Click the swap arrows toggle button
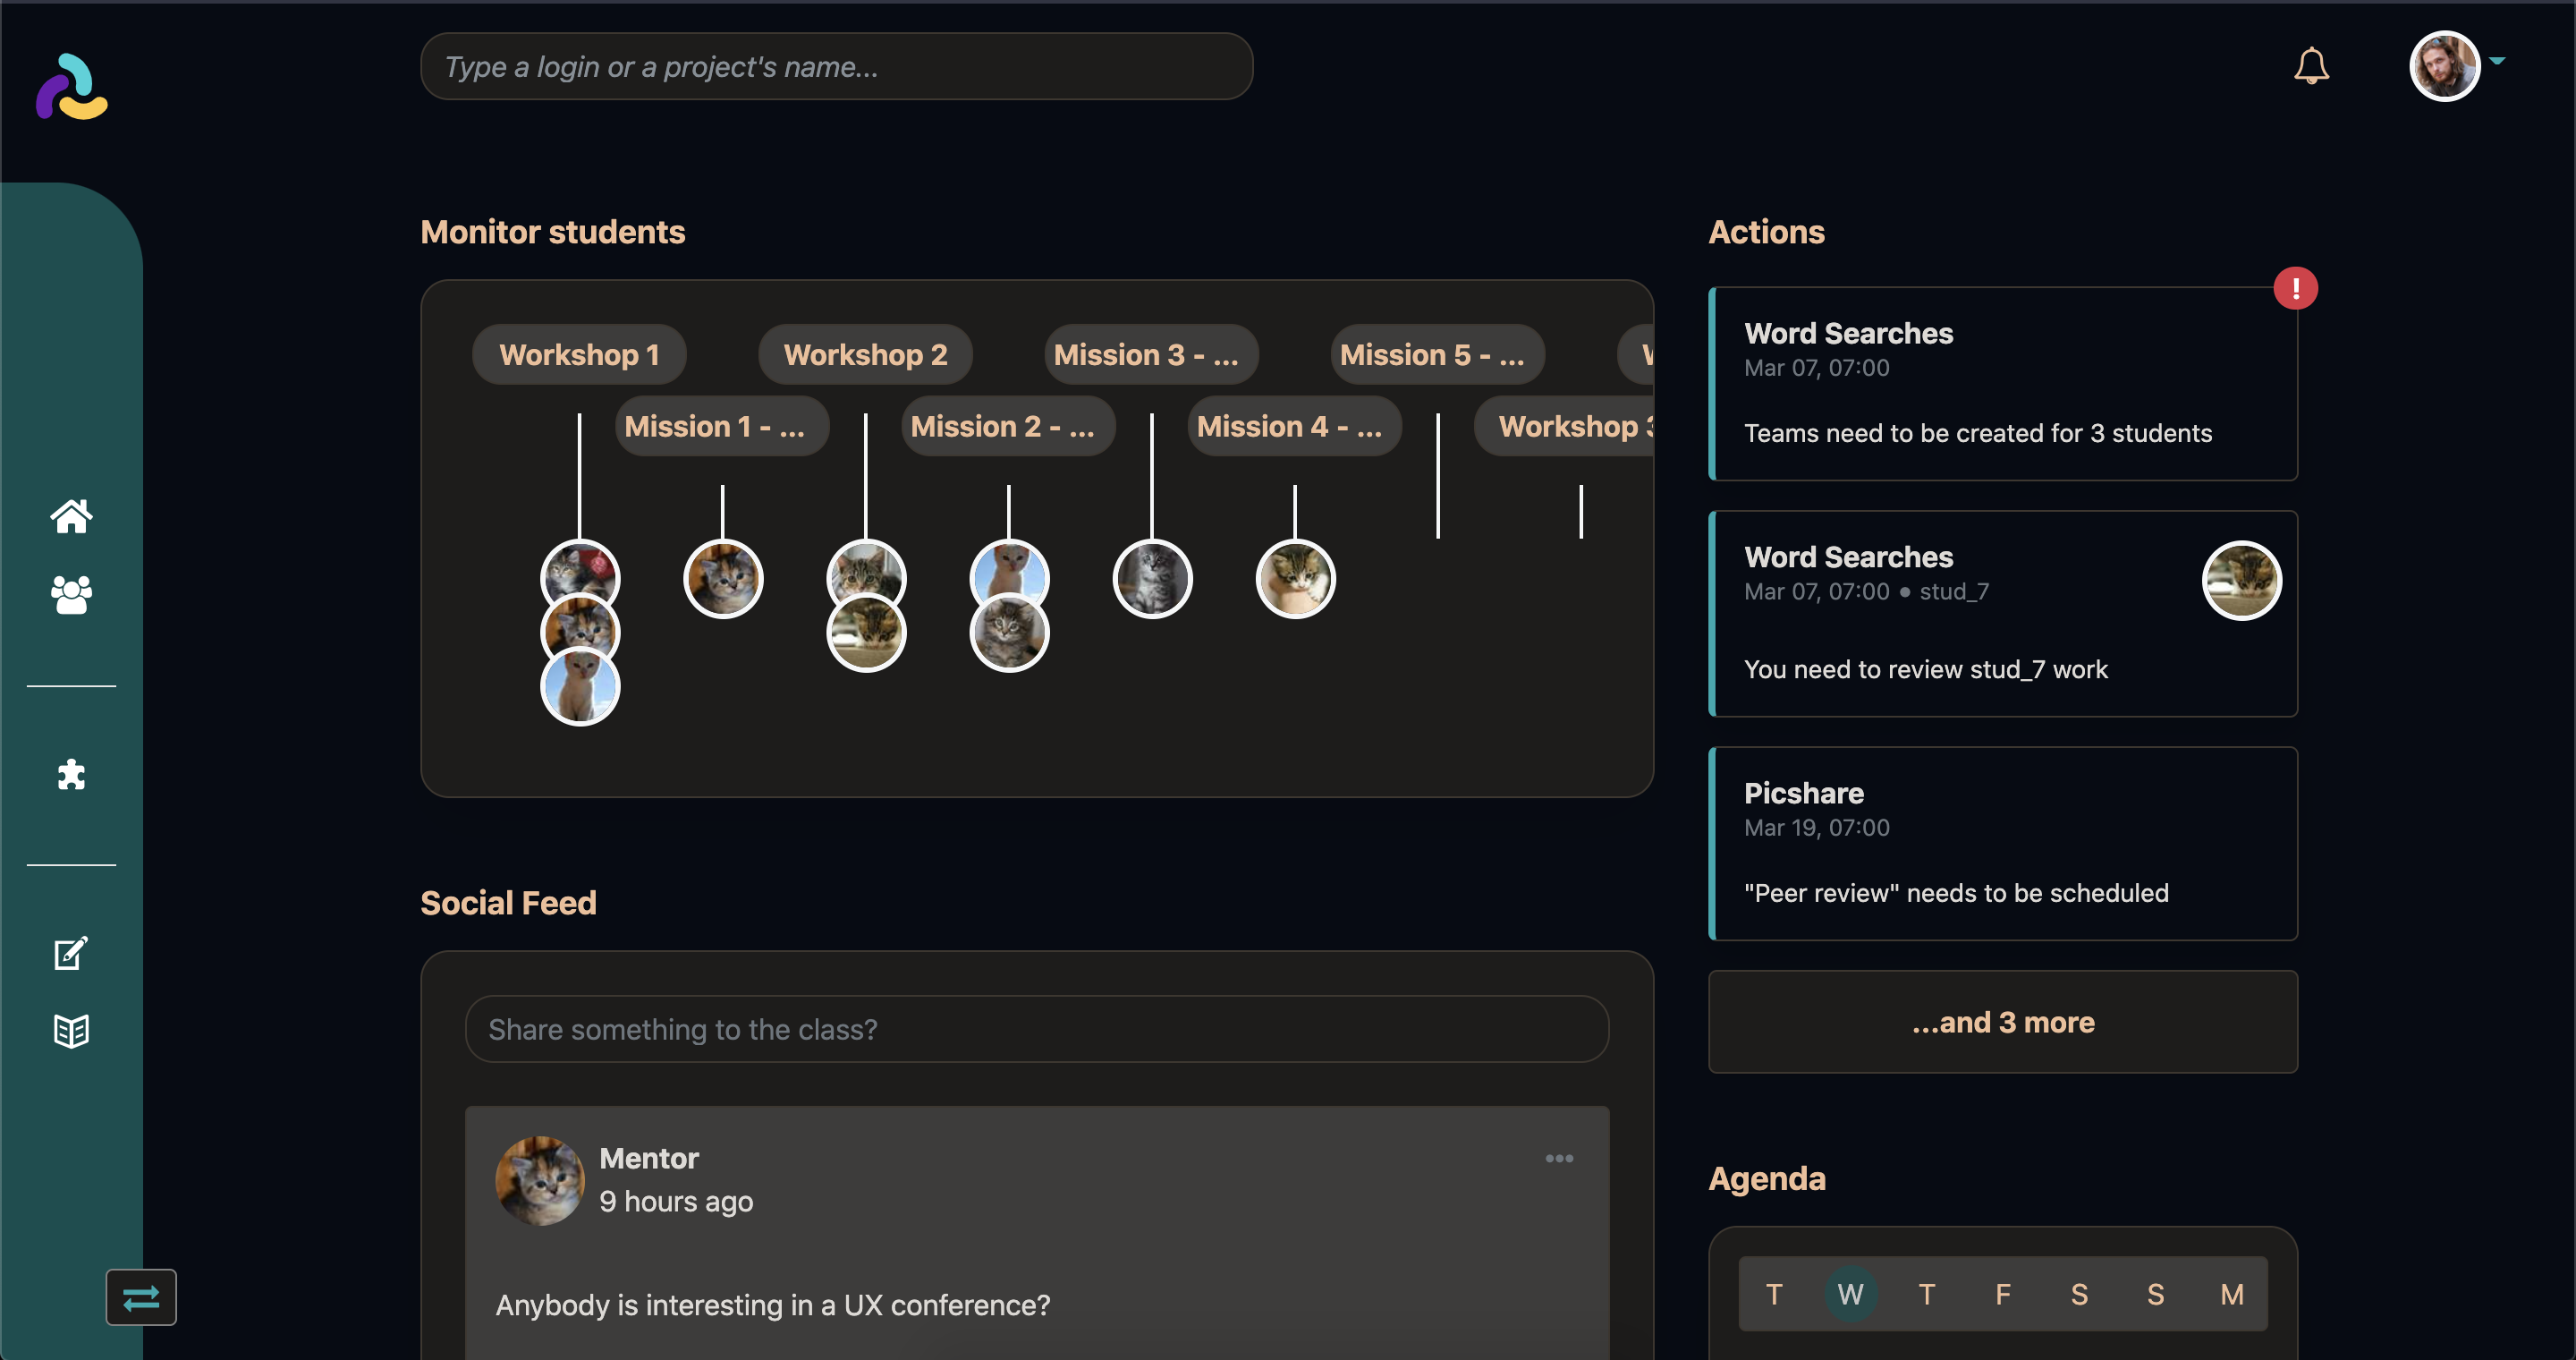 (x=141, y=1297)
